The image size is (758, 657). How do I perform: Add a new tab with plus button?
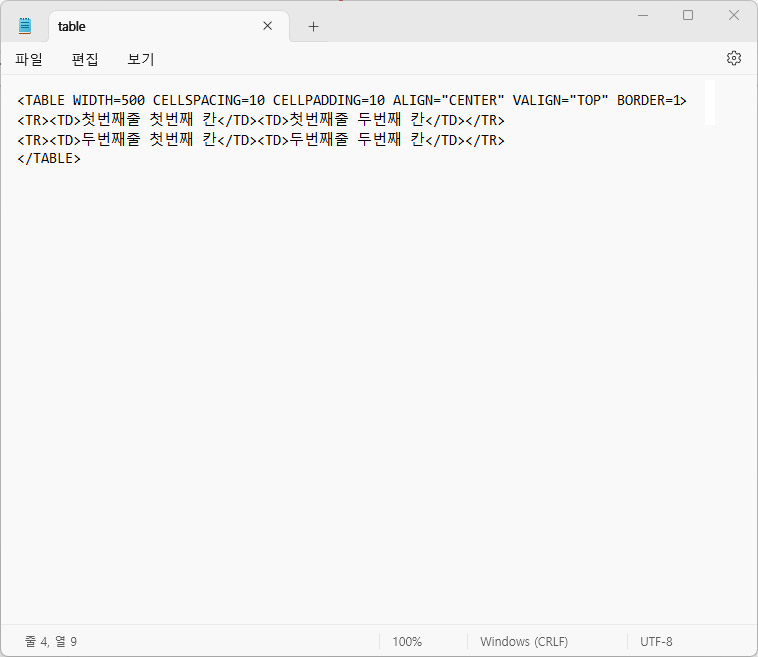pyautogui.click(x=313, y=27)
